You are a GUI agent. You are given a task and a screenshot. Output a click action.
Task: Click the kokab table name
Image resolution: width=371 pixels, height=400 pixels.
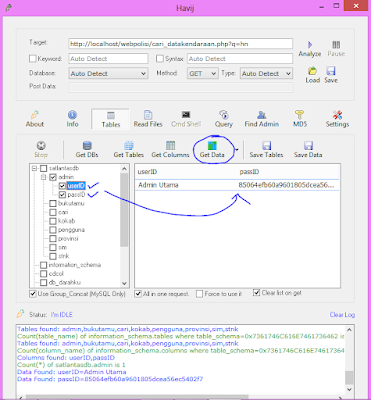(x=66, y=221)
